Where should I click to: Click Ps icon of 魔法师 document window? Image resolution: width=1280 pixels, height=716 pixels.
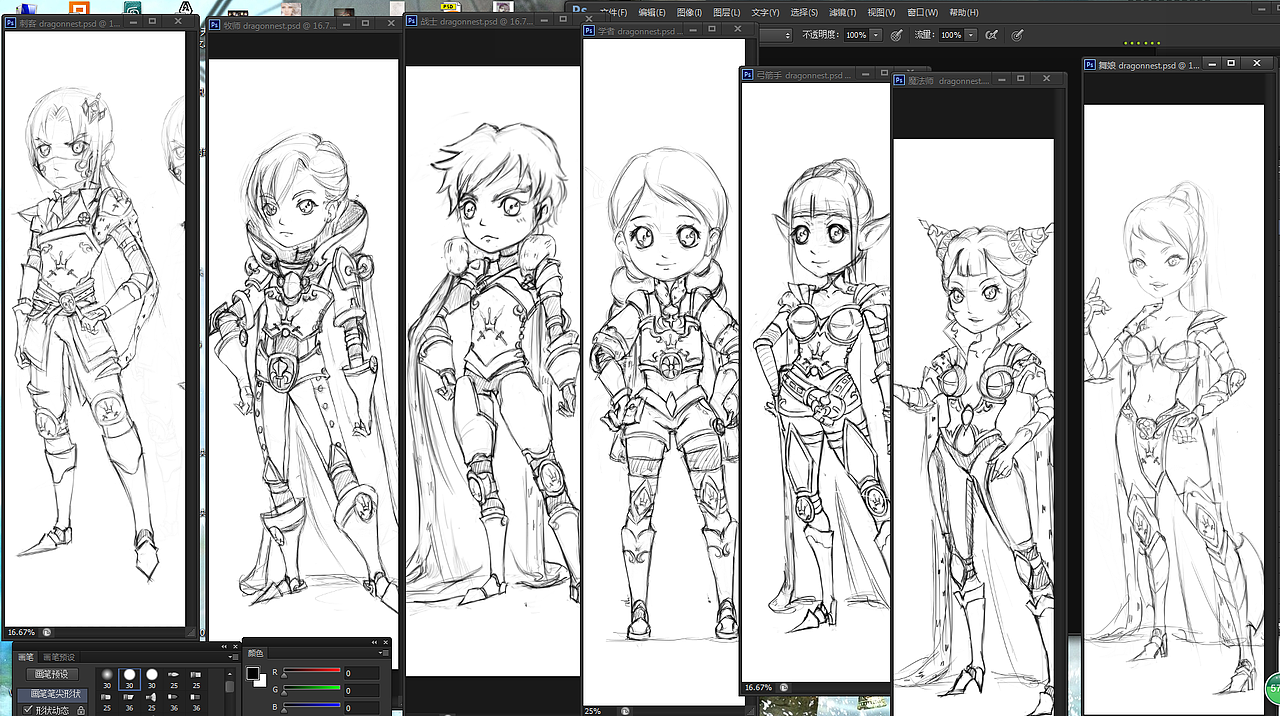[901, 80]
